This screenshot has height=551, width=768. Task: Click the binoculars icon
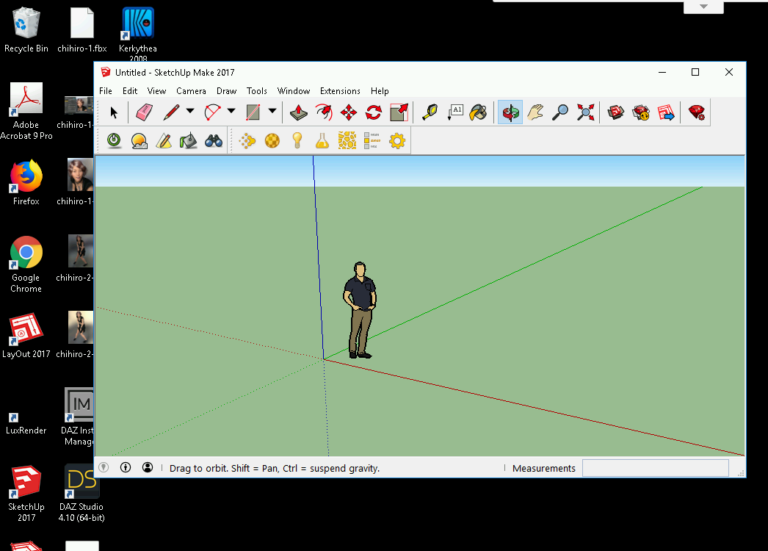tap(214, 141)
